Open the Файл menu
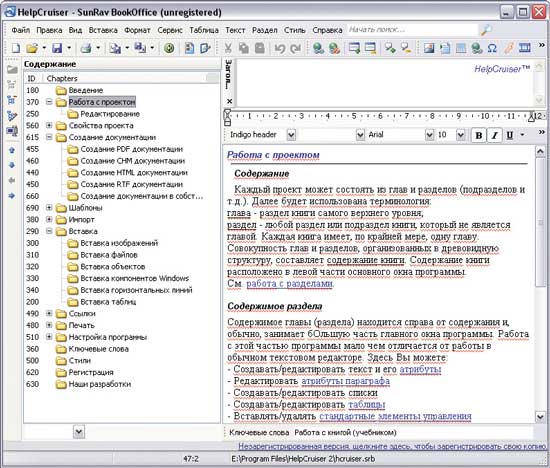 point(21,30)
